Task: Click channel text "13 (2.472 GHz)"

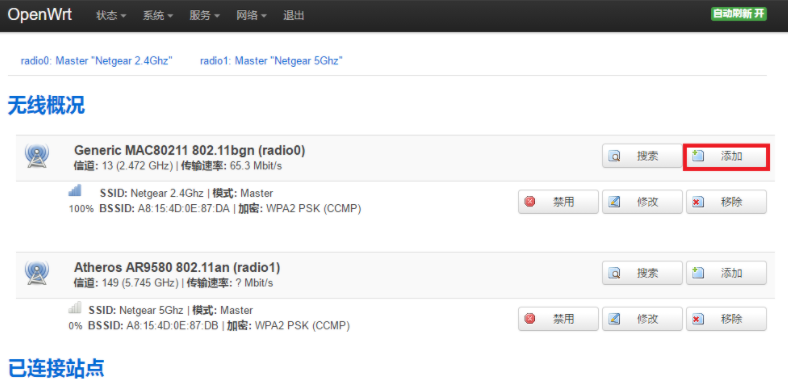Action: tap(136, 166)
